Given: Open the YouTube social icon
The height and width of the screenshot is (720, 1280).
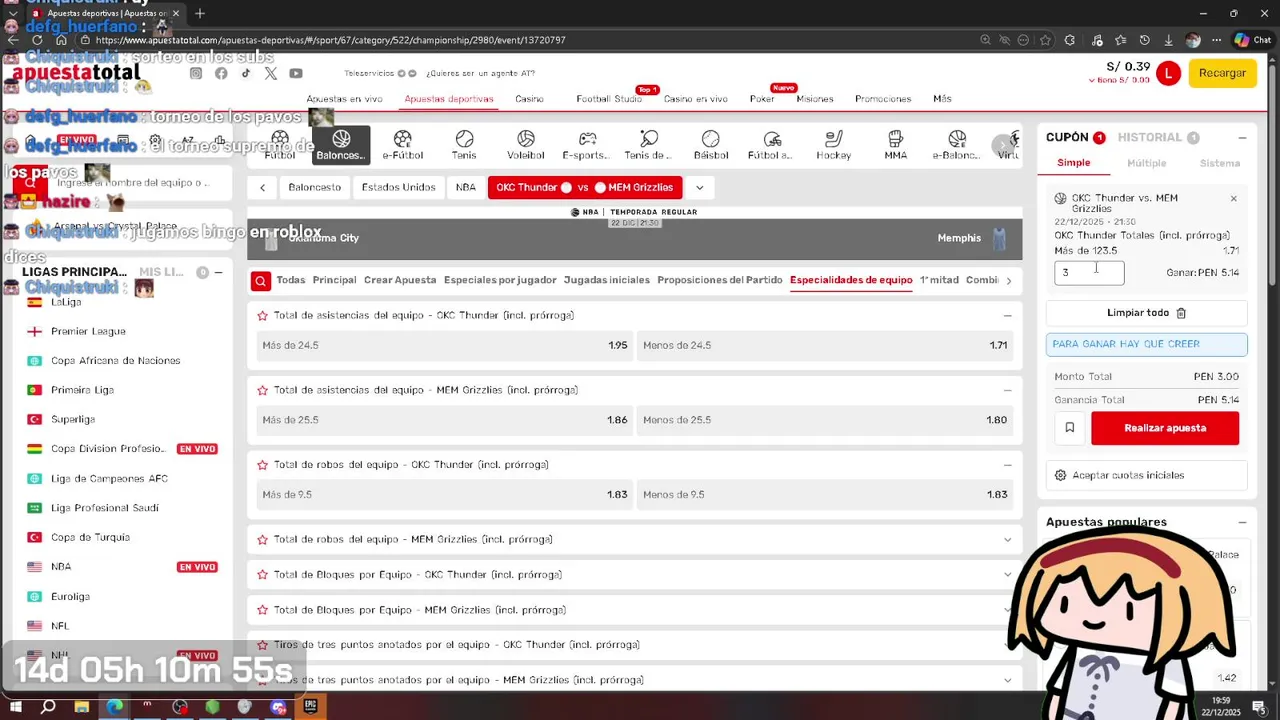Looking at the screenshot, I should click(296, 73).
